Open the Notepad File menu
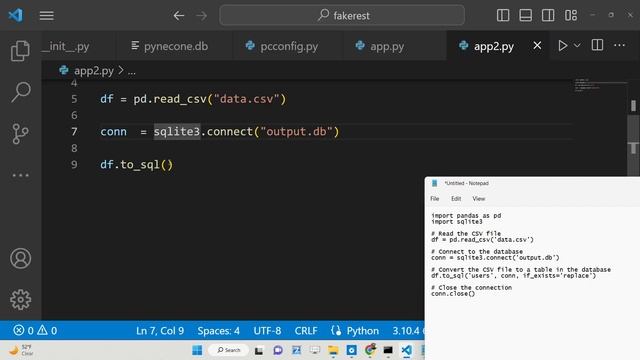640x360 pixels. 435,199
